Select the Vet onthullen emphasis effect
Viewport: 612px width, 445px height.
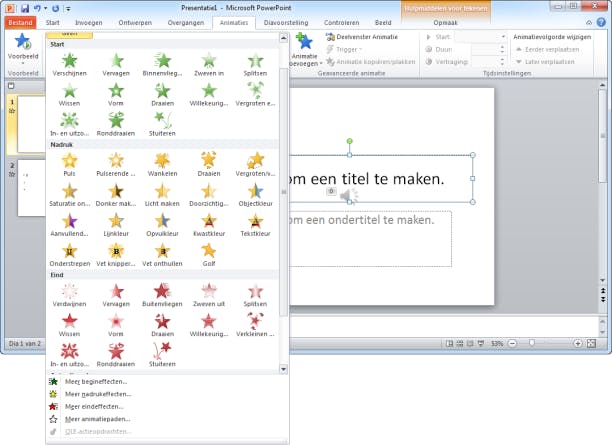162,255
